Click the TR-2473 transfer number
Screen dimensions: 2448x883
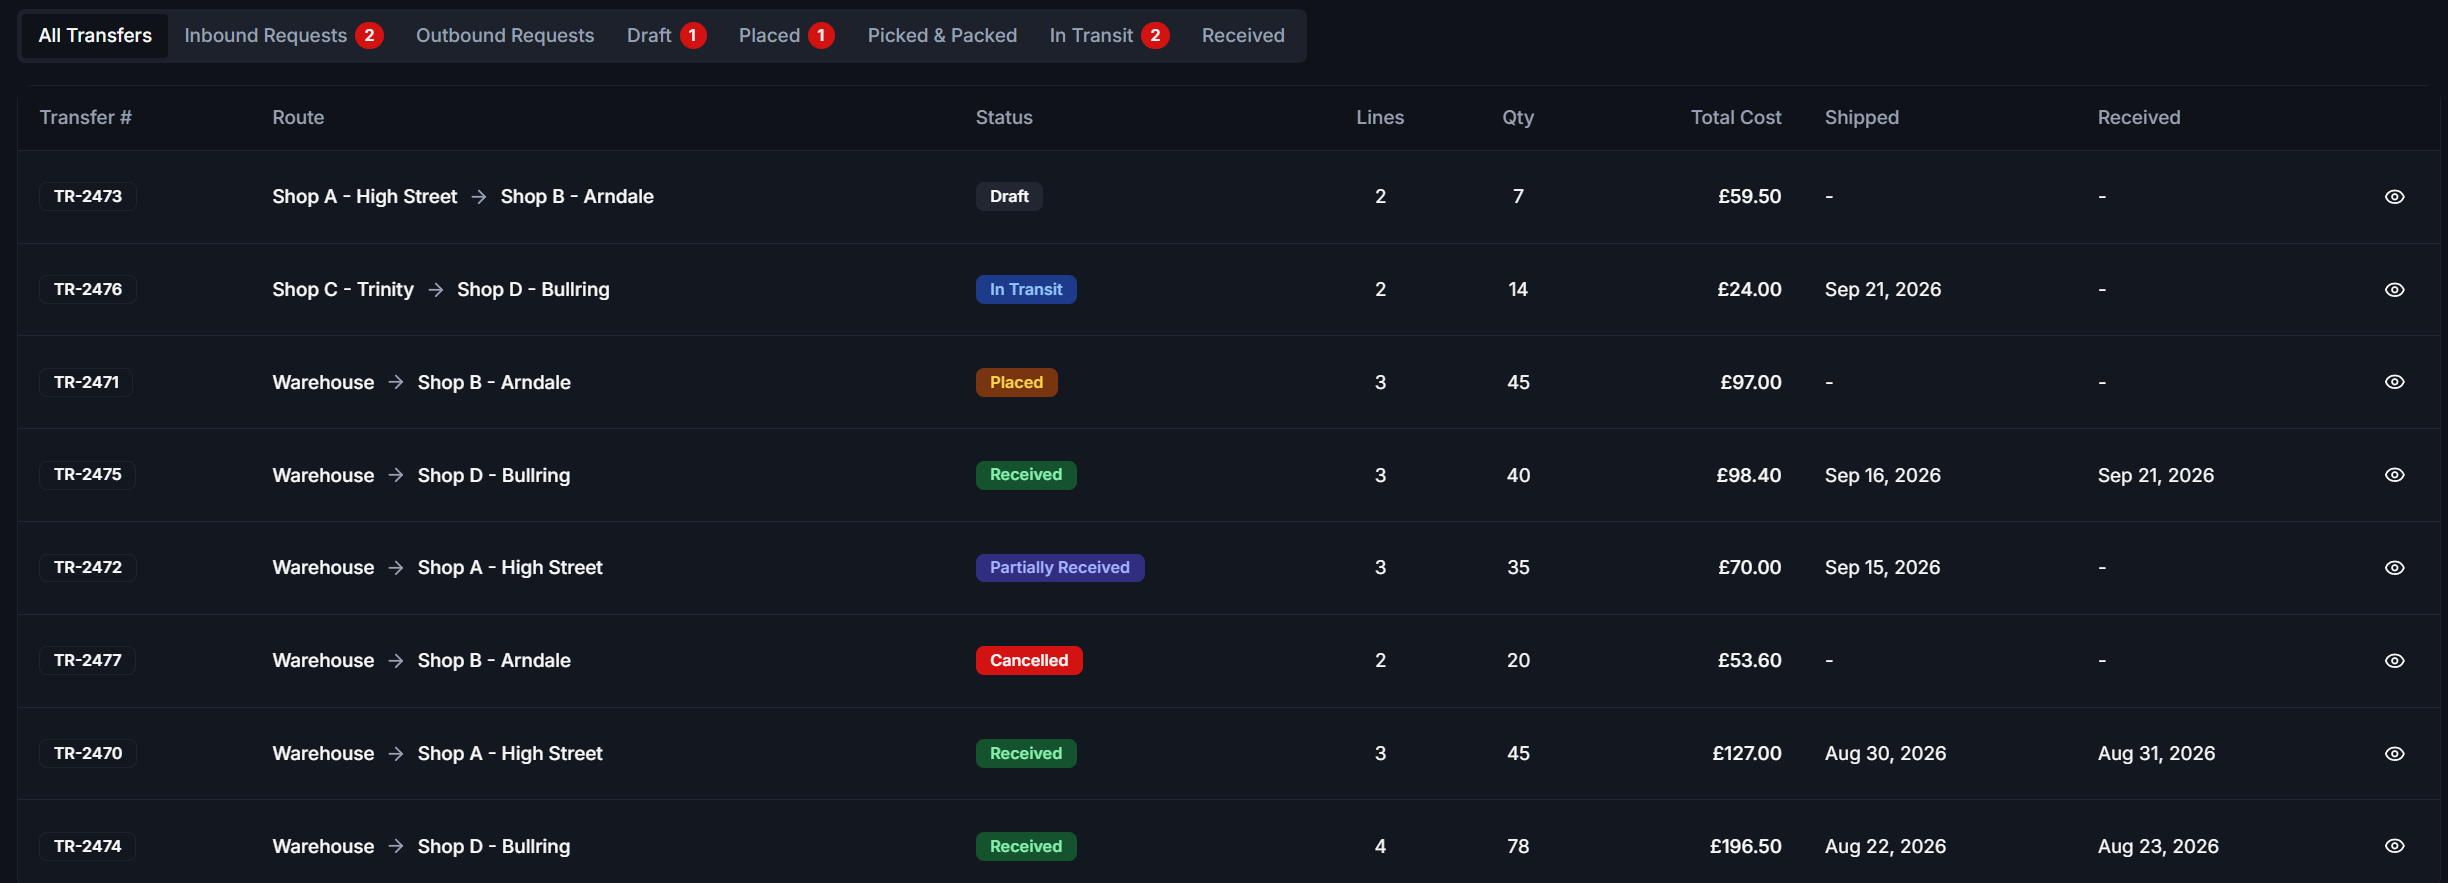click(88, 197)
